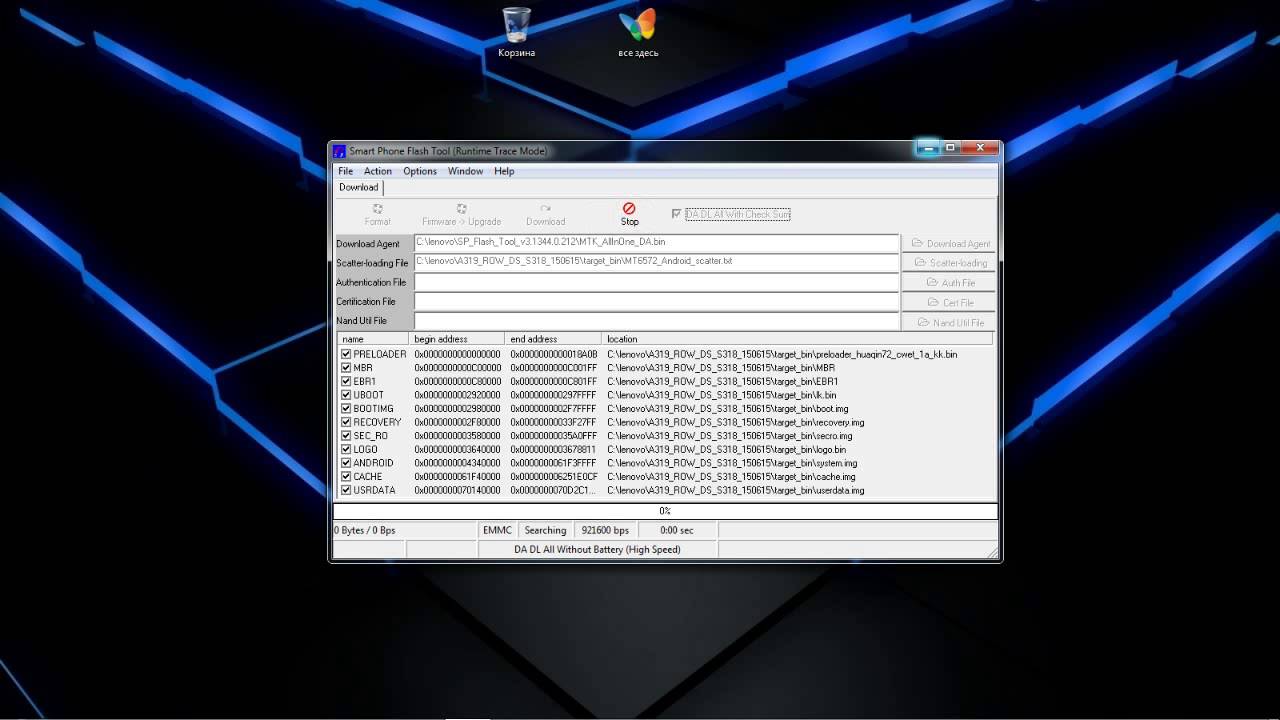The width and height of the screenshot is (1280, 720).
Task: Open the Options menu
Action: tap(420, 171)
